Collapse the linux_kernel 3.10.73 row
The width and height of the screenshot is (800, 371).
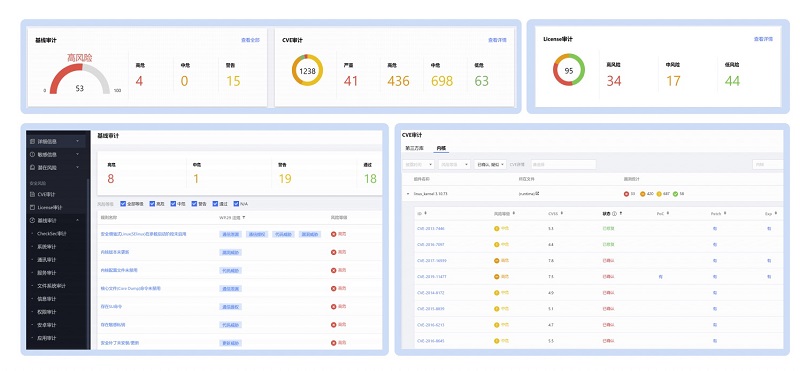(x=408, y=194)
